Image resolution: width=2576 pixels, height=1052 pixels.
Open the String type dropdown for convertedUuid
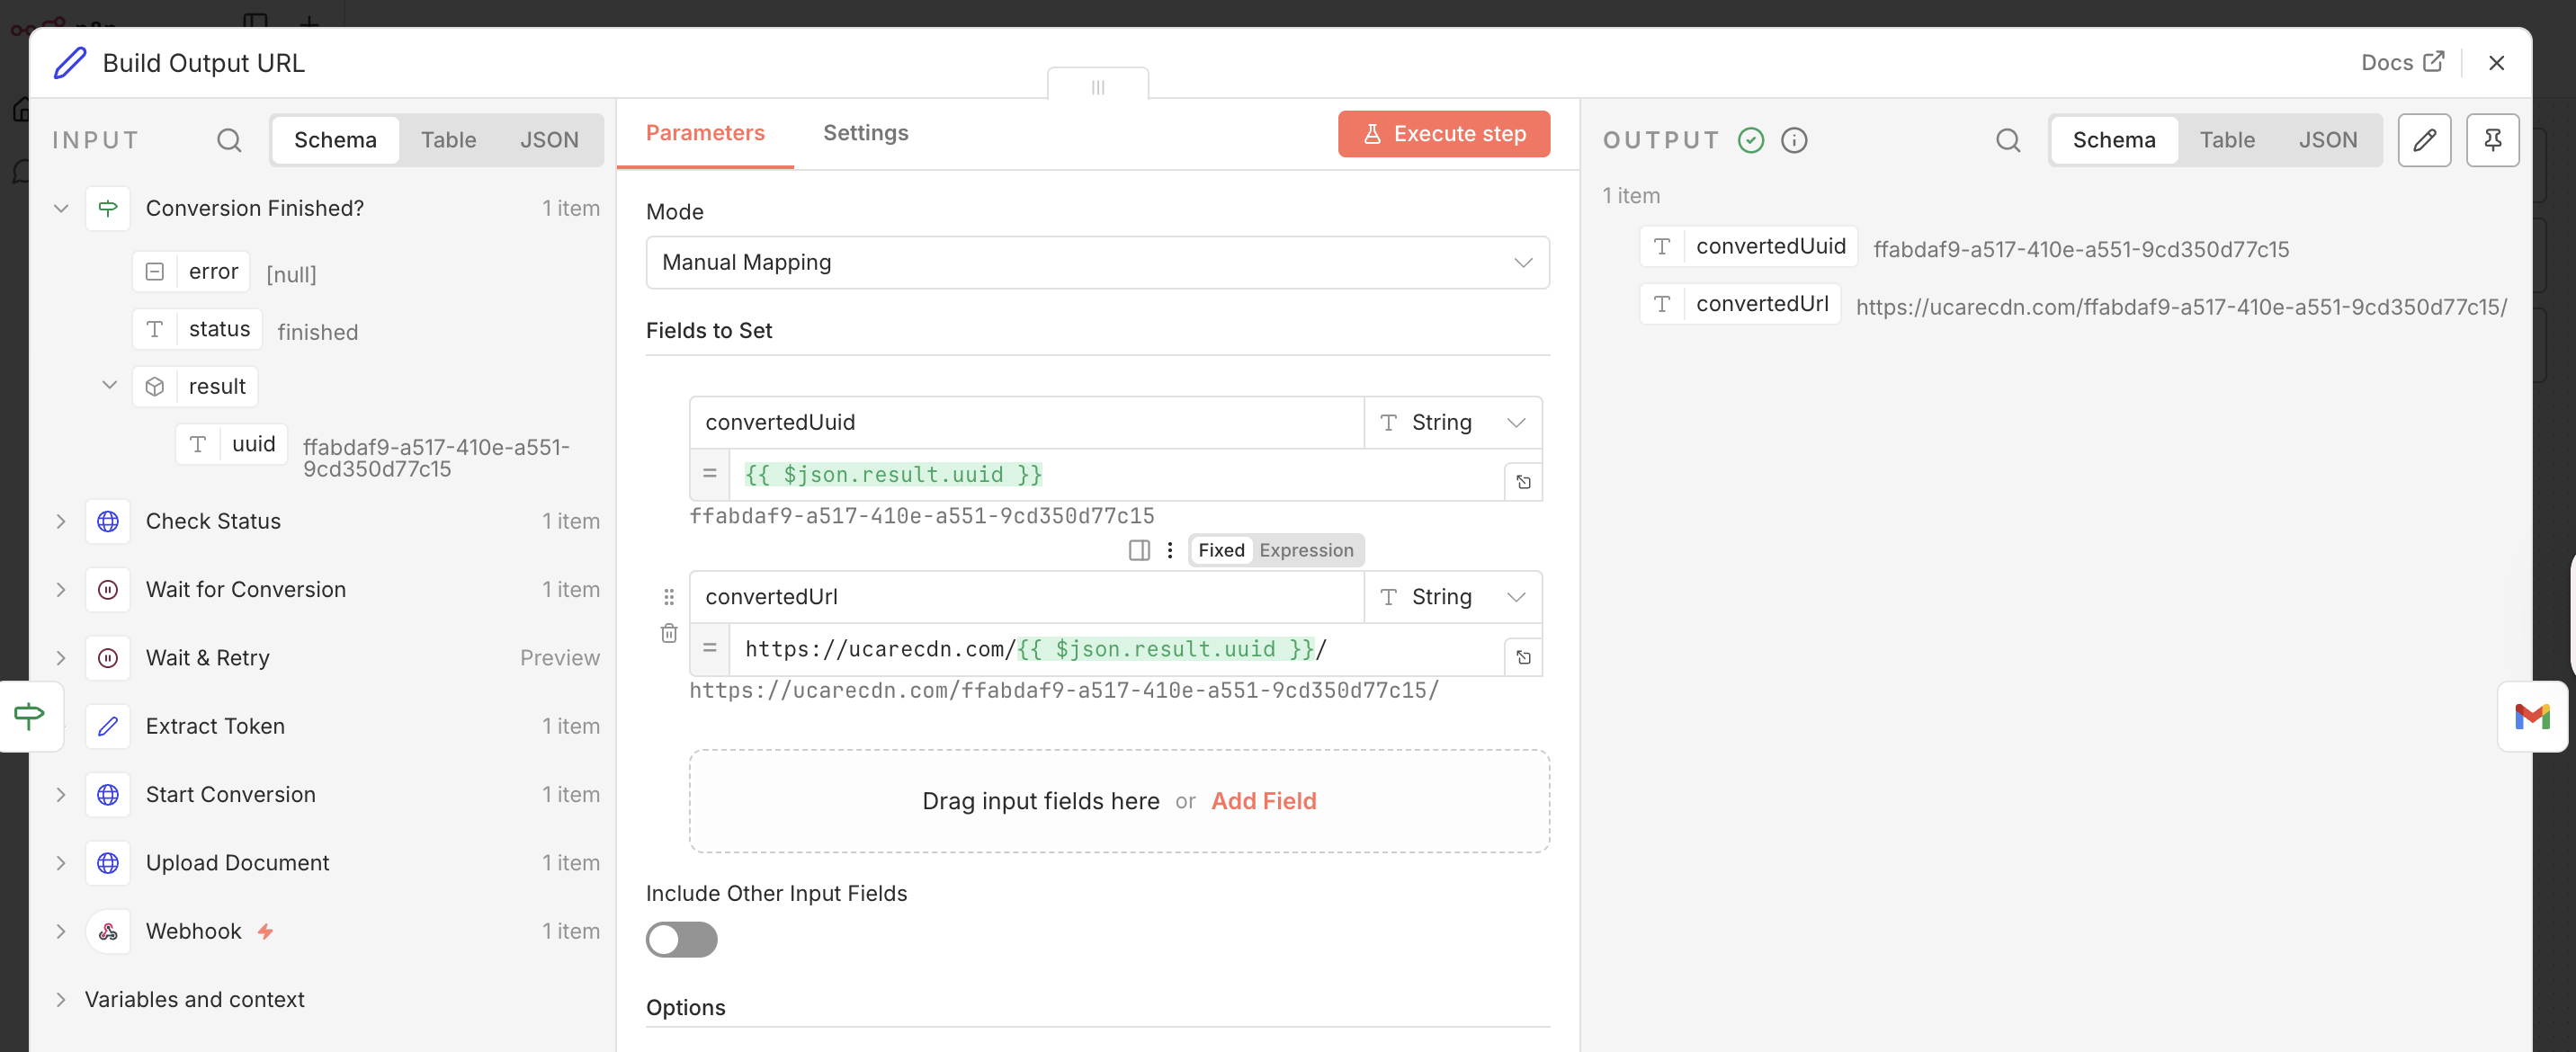tap(1453, 422)
